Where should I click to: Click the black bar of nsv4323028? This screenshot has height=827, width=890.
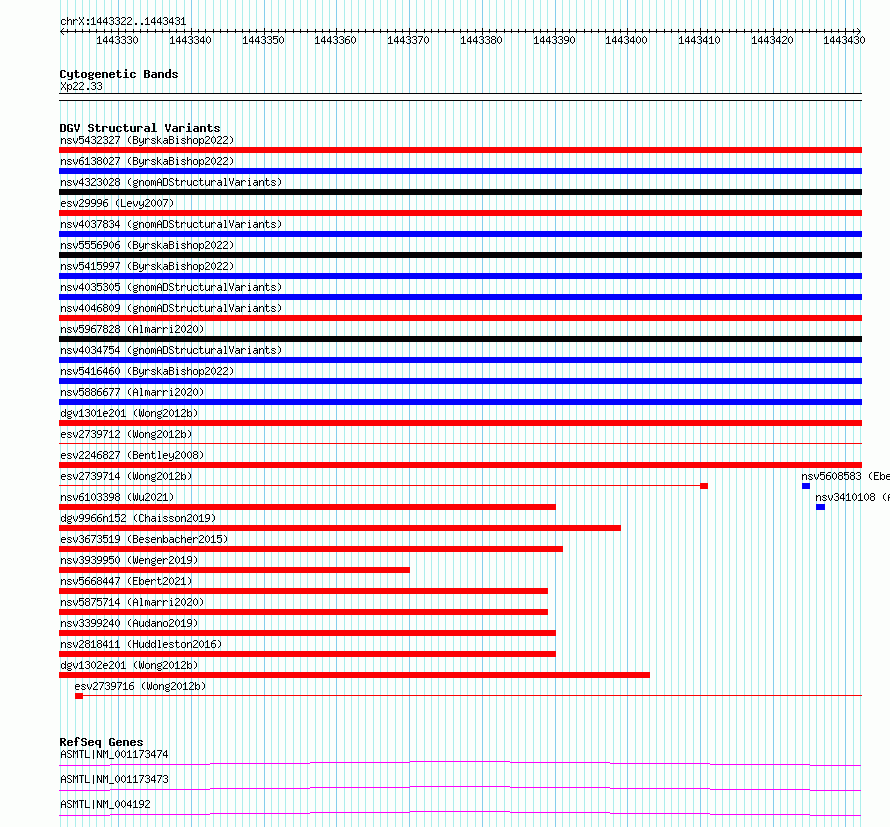460,192
